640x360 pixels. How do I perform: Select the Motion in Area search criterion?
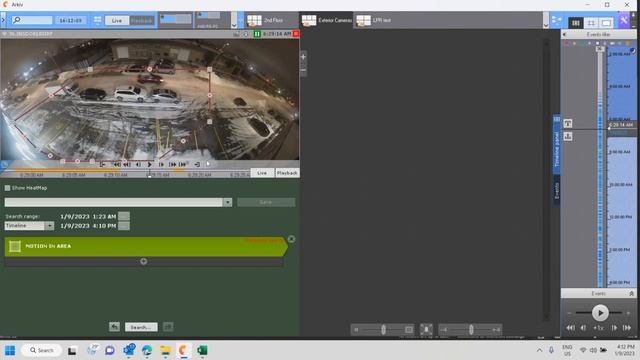click(145, 247)
